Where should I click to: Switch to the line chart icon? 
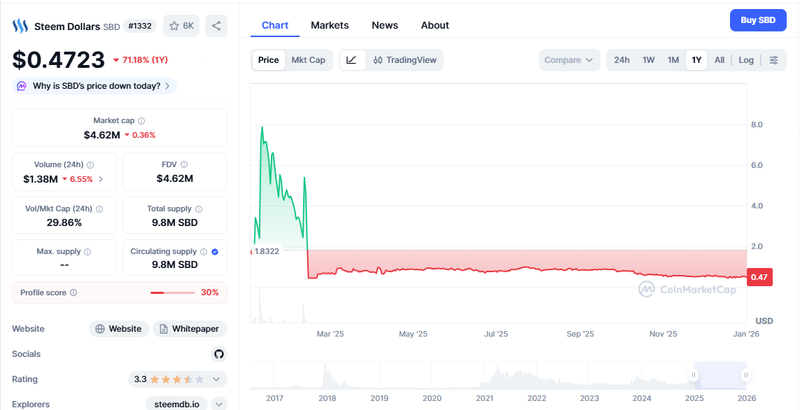click(351, 60)
